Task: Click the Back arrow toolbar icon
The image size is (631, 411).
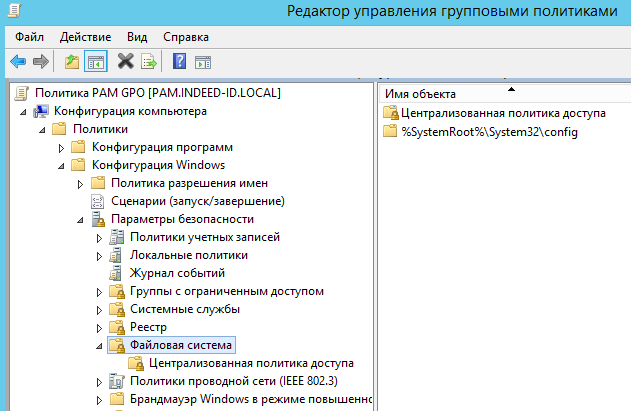Action: [x=18, y=62]
